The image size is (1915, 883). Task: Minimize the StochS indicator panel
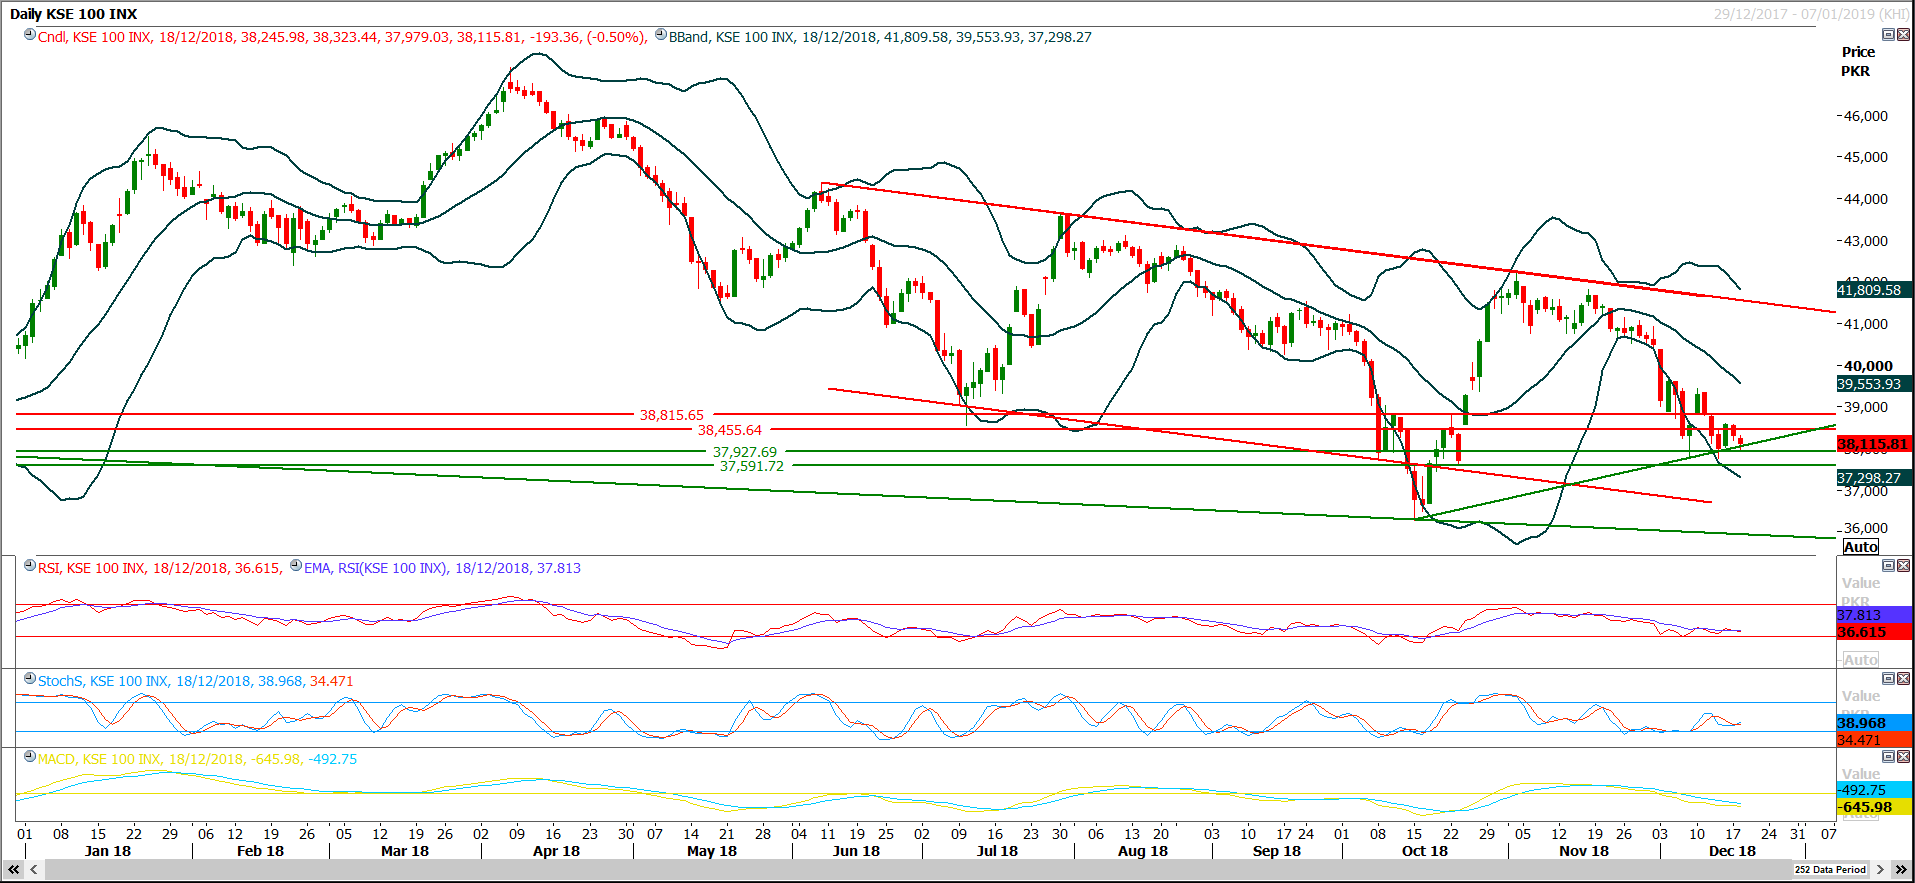[1888, 679]
